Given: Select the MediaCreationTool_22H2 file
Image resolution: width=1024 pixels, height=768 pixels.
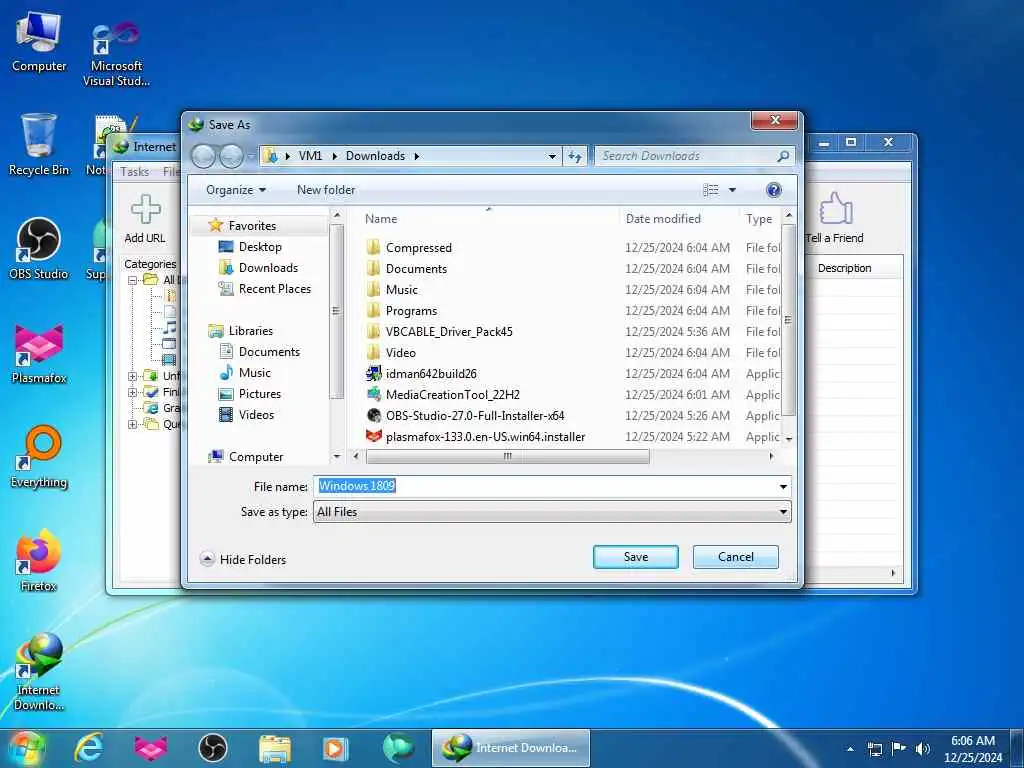Looking at the screenshot, I should 443,394.
